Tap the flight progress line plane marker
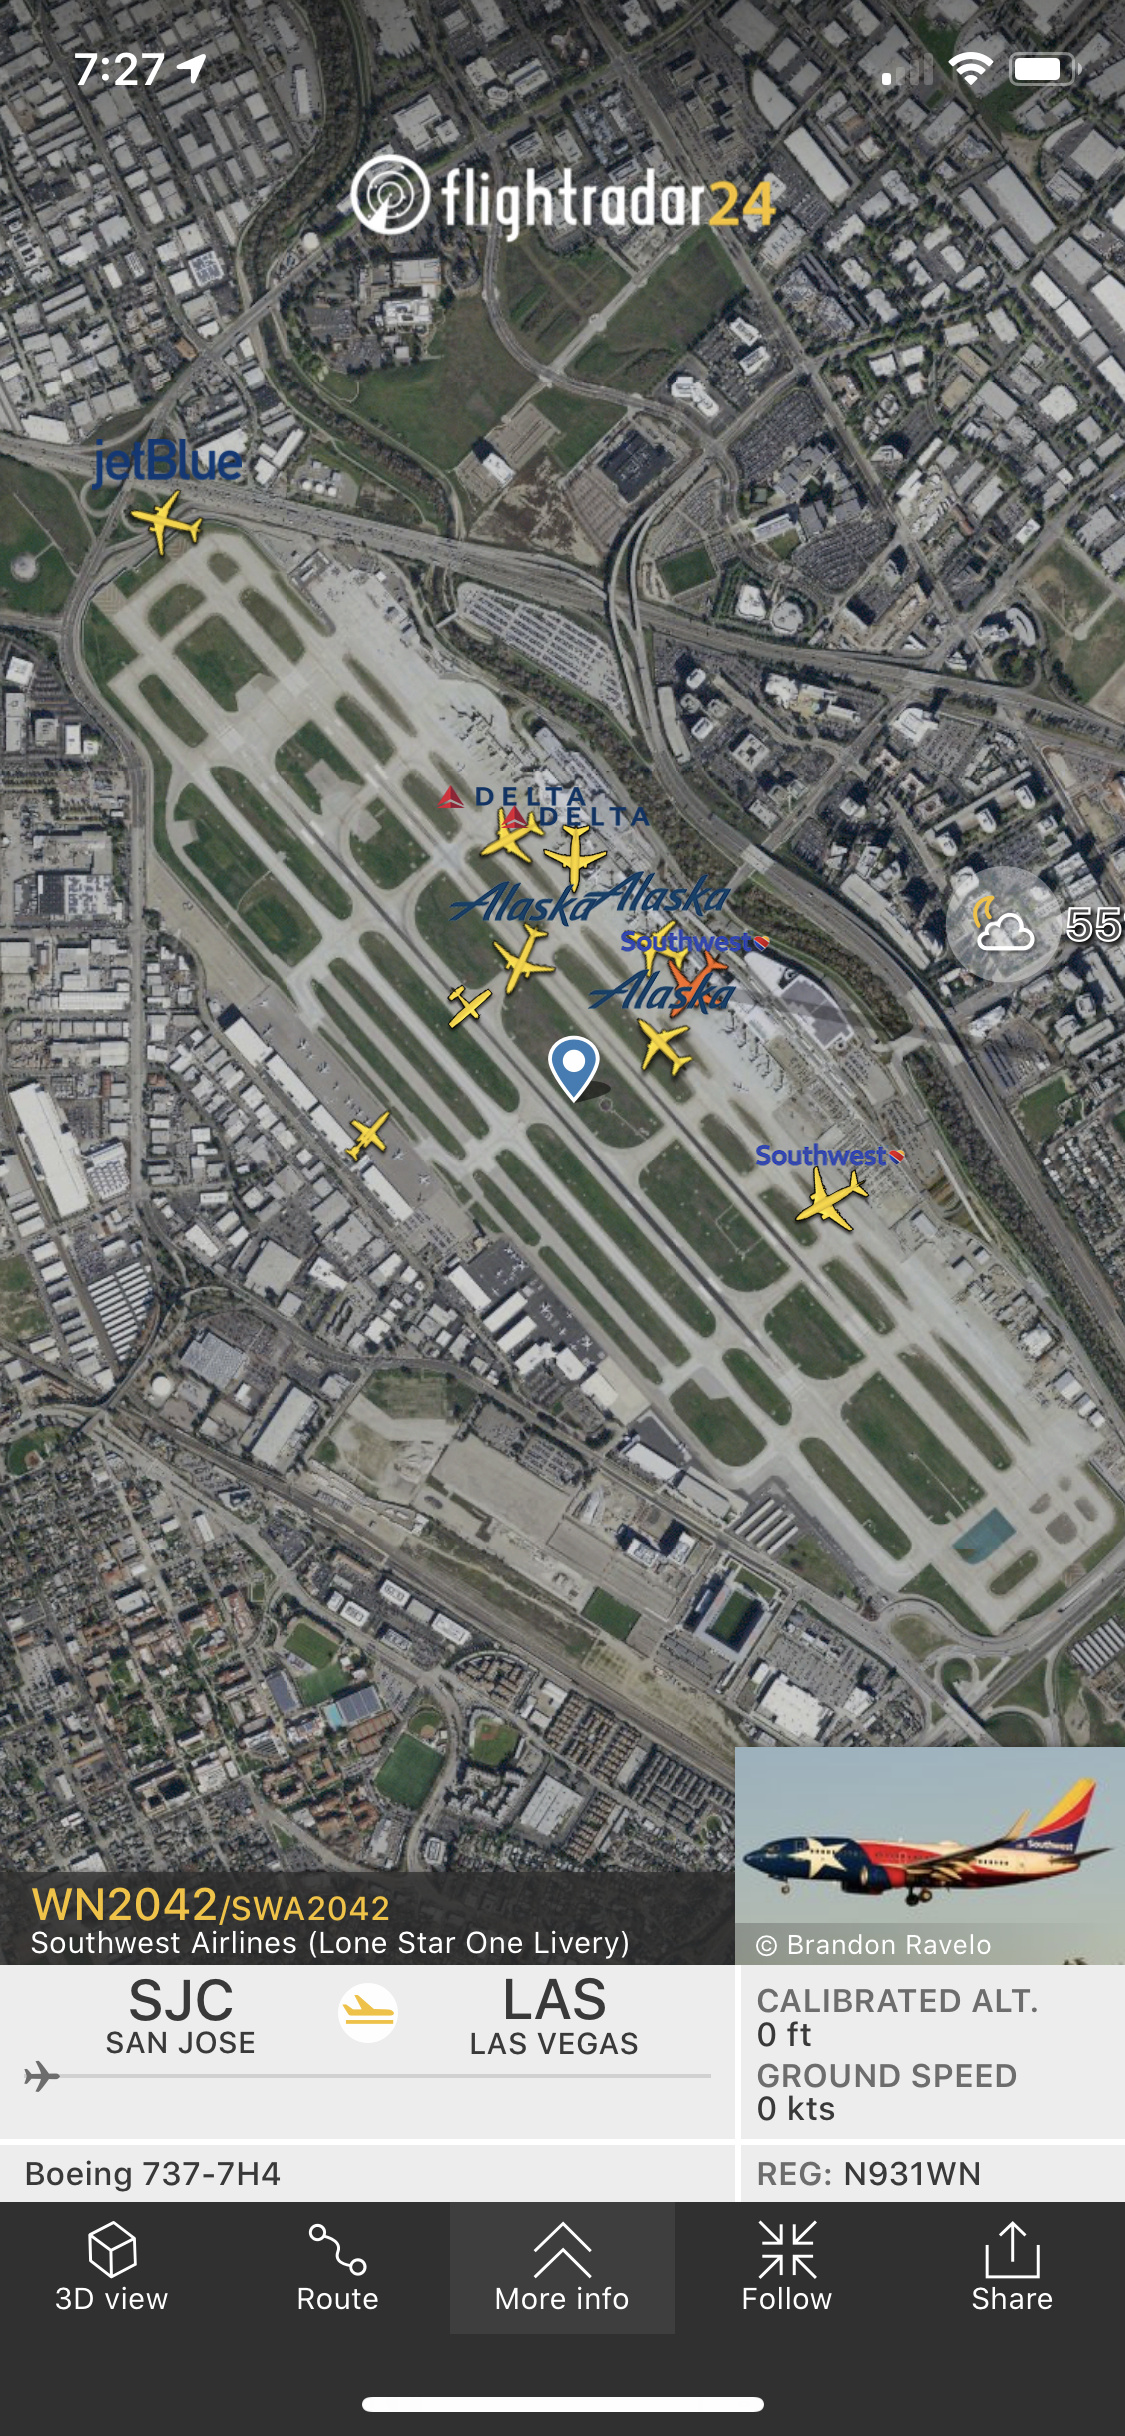The height and width of the screenshot is (2436, 1125). click(x=41, y=2076)
